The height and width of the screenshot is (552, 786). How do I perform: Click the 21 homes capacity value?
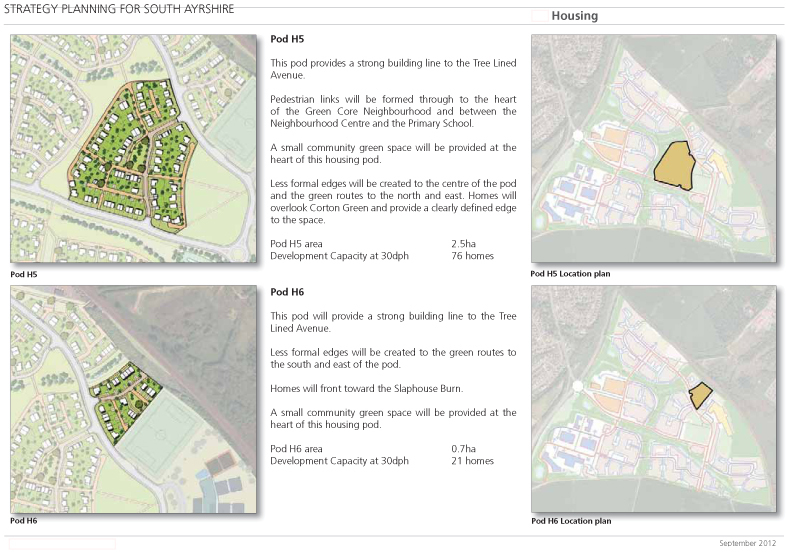click(x=472, y=461)
